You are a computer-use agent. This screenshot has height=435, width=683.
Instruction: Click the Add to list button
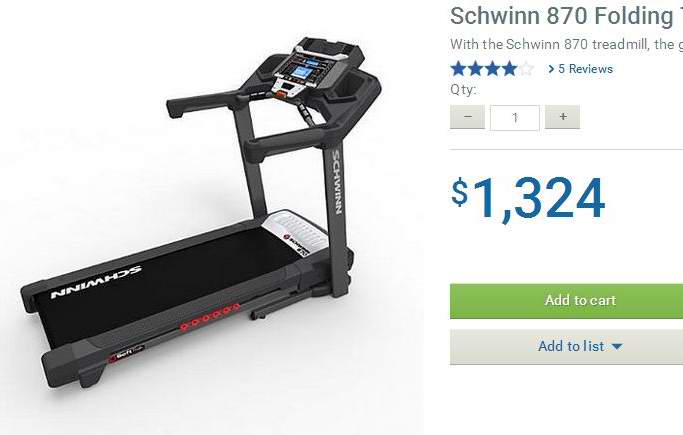[x=566, y=347]
